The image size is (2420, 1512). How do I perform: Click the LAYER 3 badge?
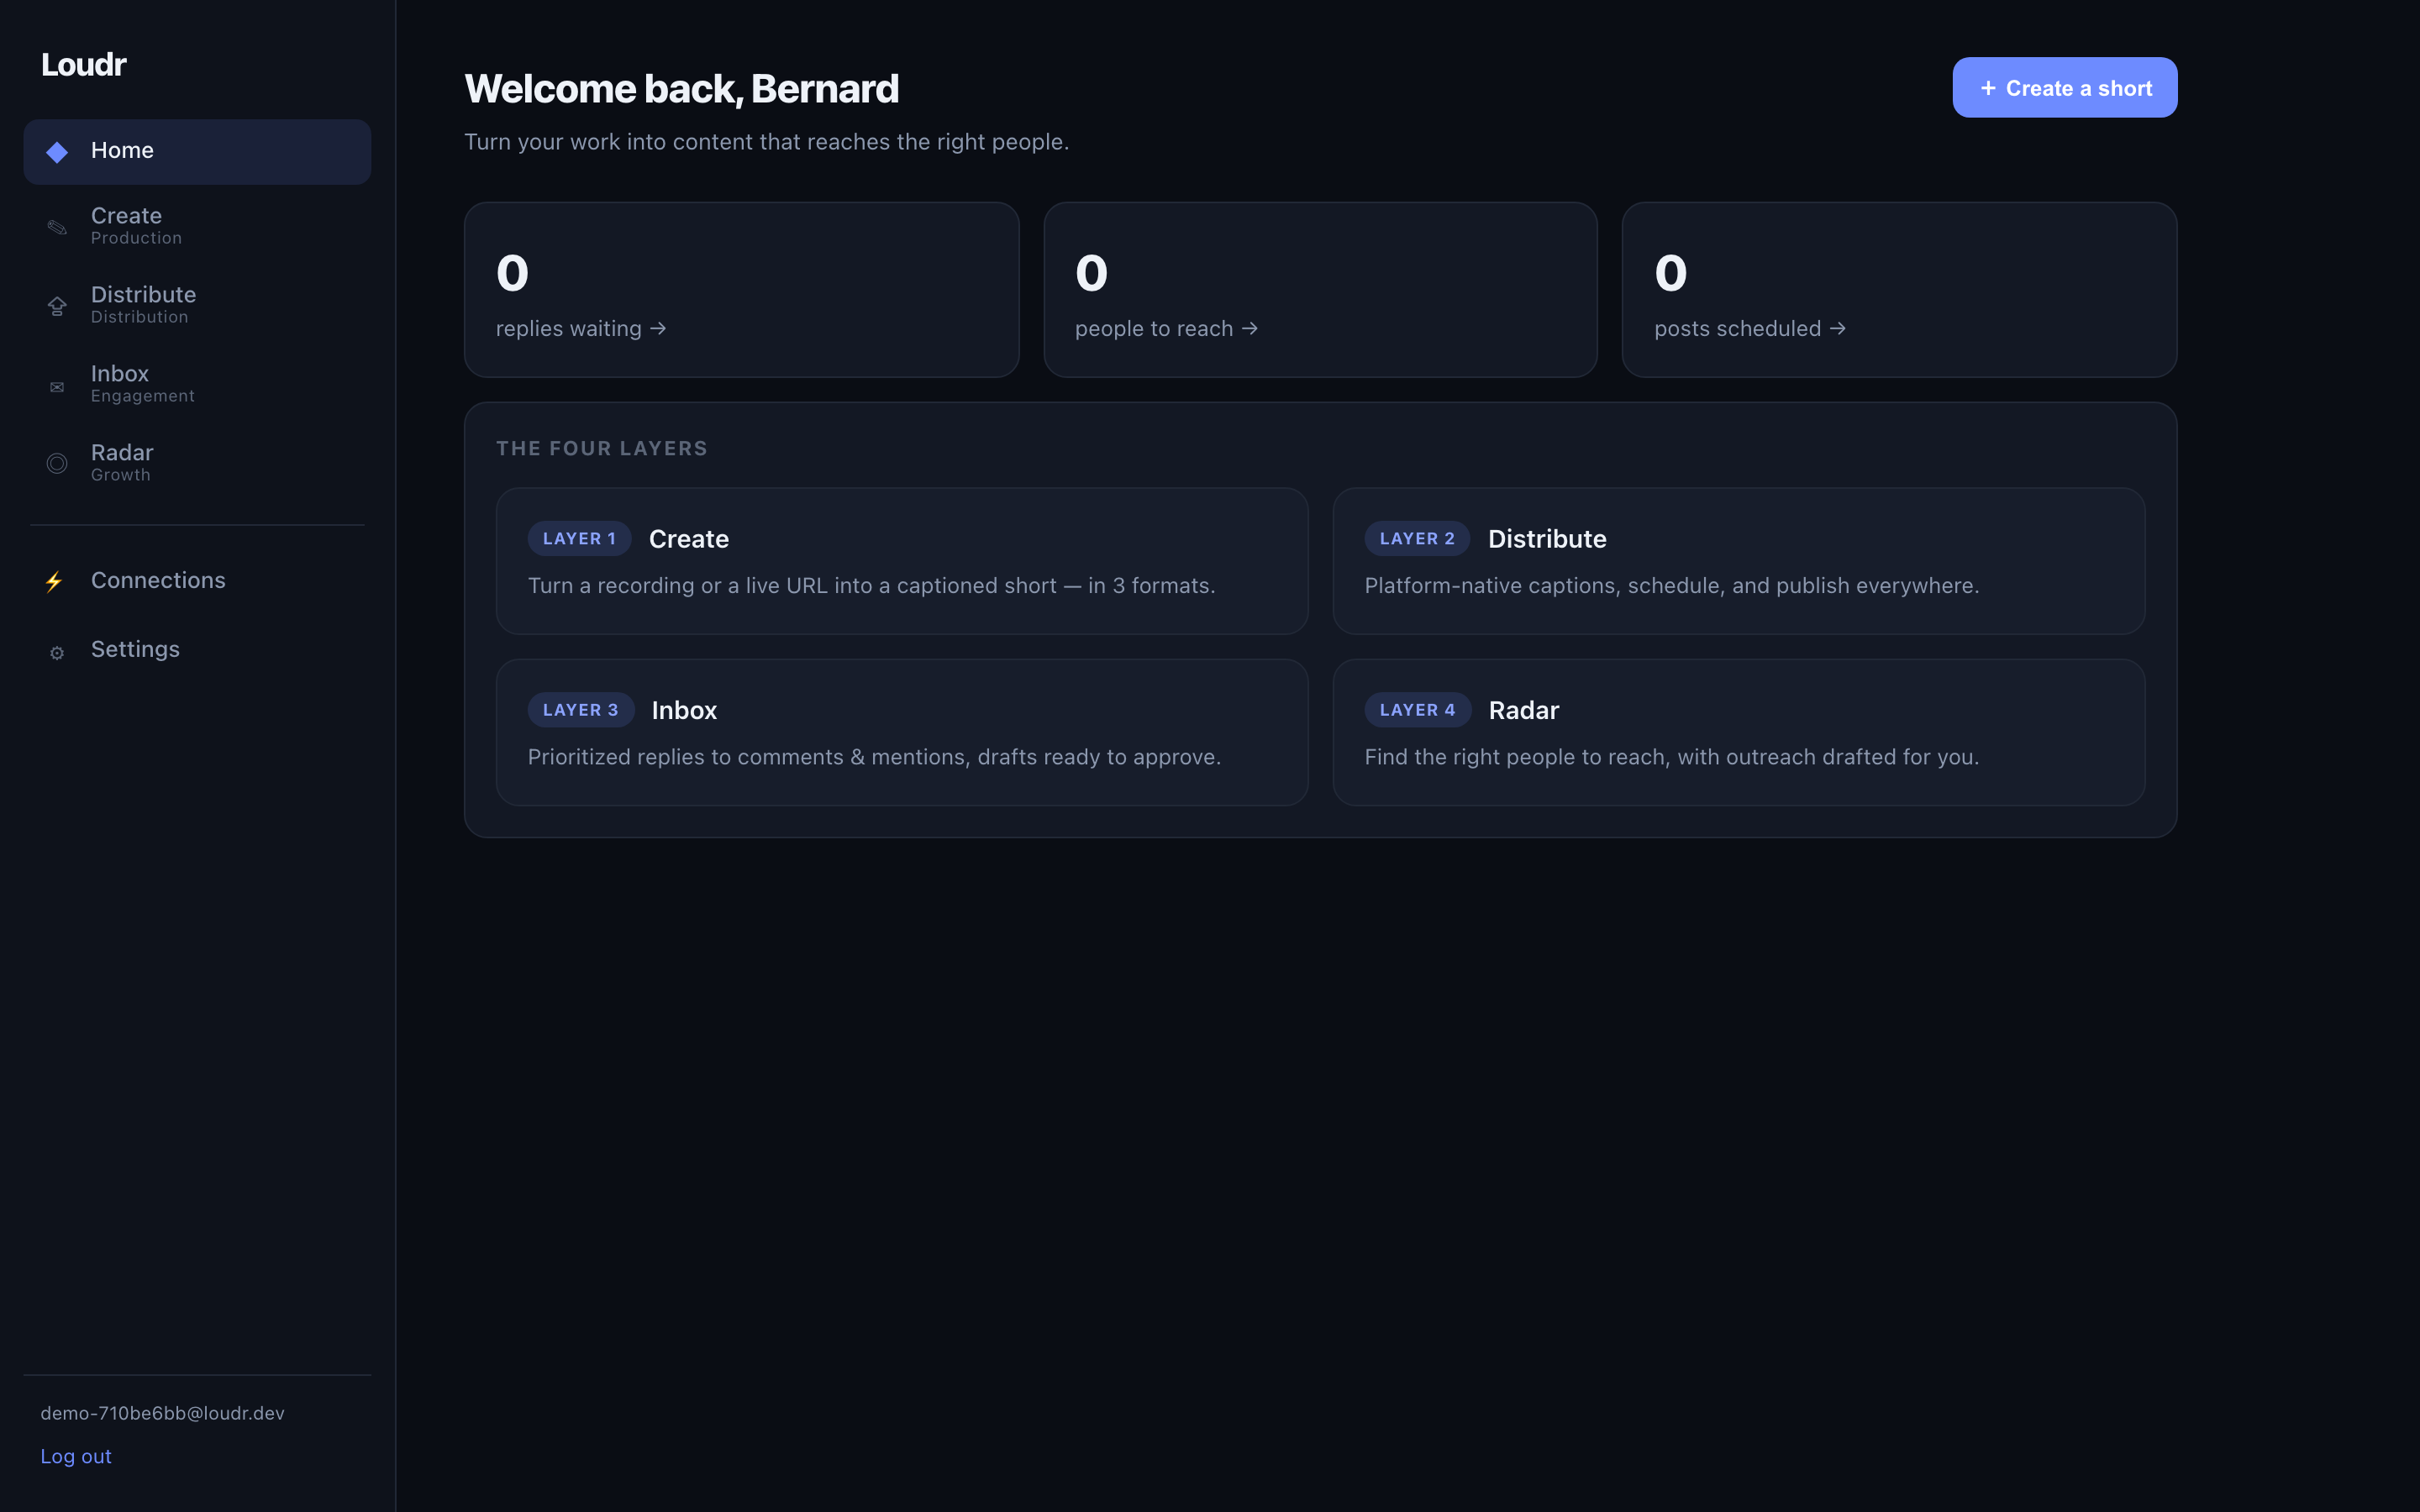tap(581, 710)
